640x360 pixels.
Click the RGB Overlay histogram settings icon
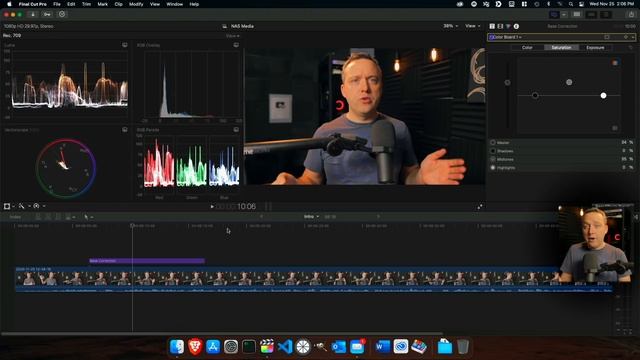[x=236, y=45]
